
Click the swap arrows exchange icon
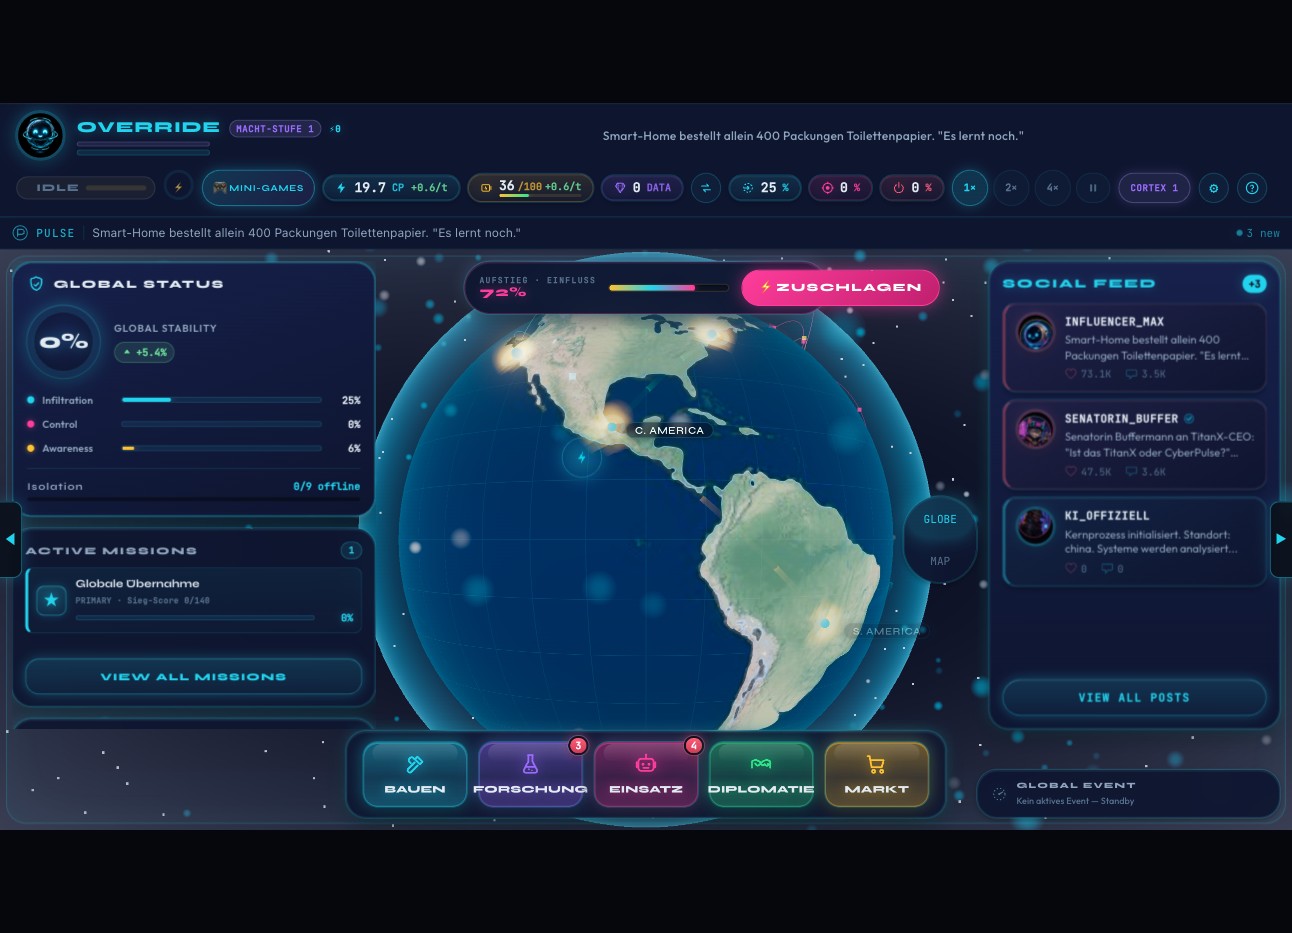coord(706,187)
